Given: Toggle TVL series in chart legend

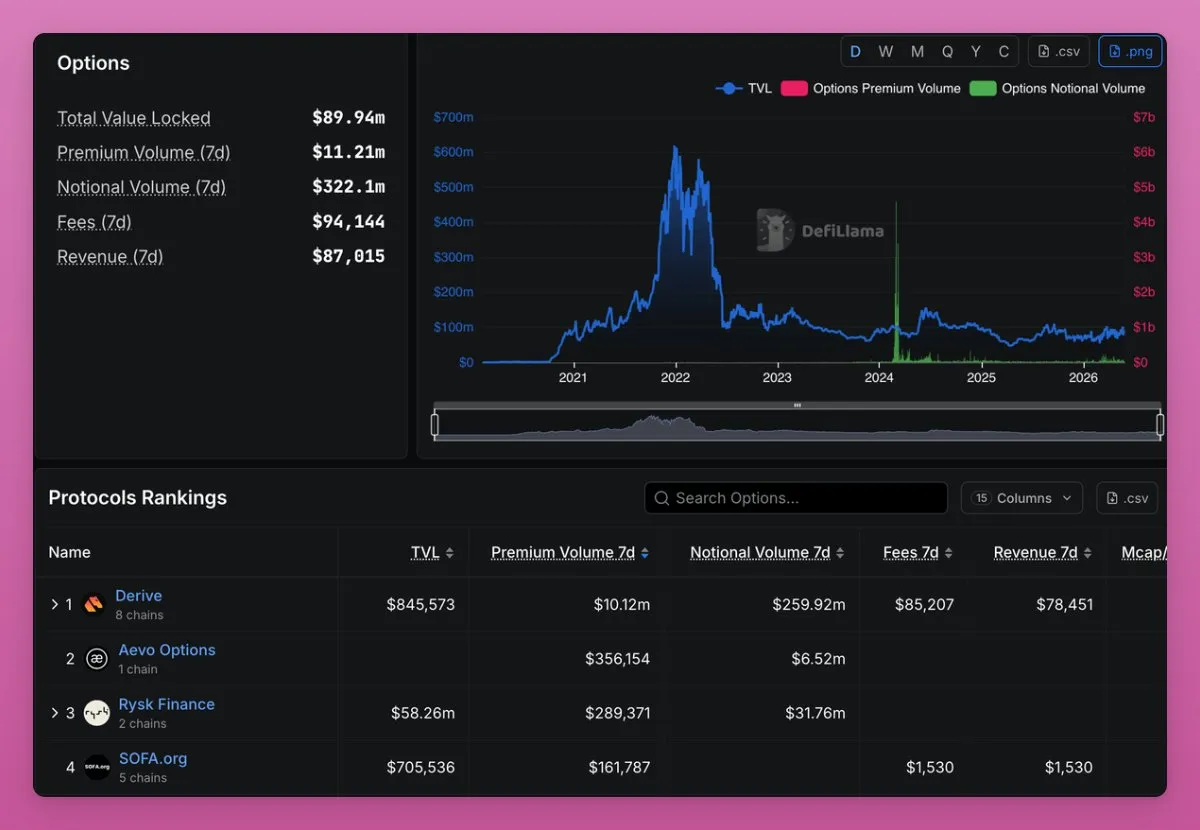Looking at the screenshot, I should (744, 88).
